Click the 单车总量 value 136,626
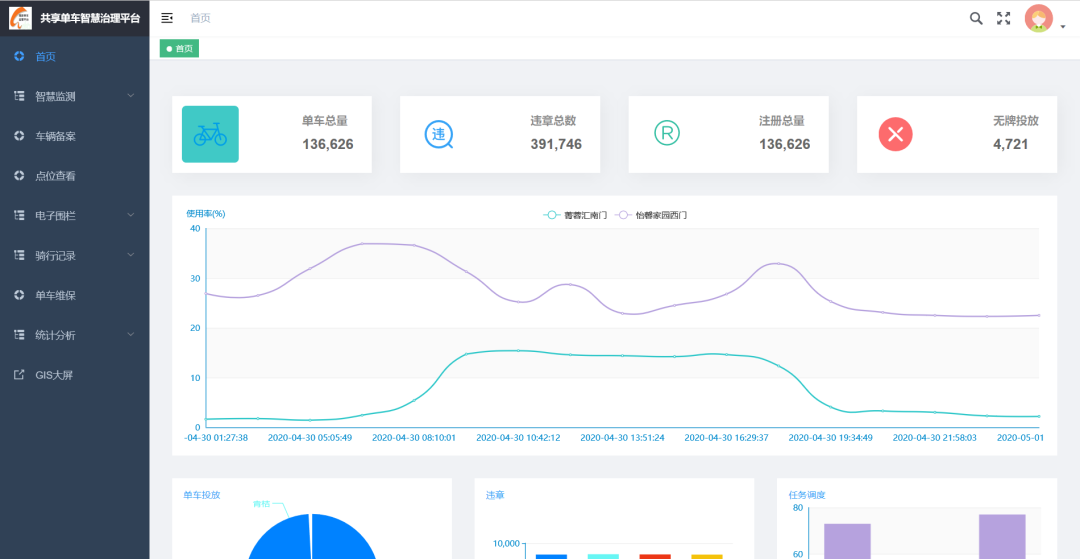Screen dimensions: 1080x559 point(328,145)
